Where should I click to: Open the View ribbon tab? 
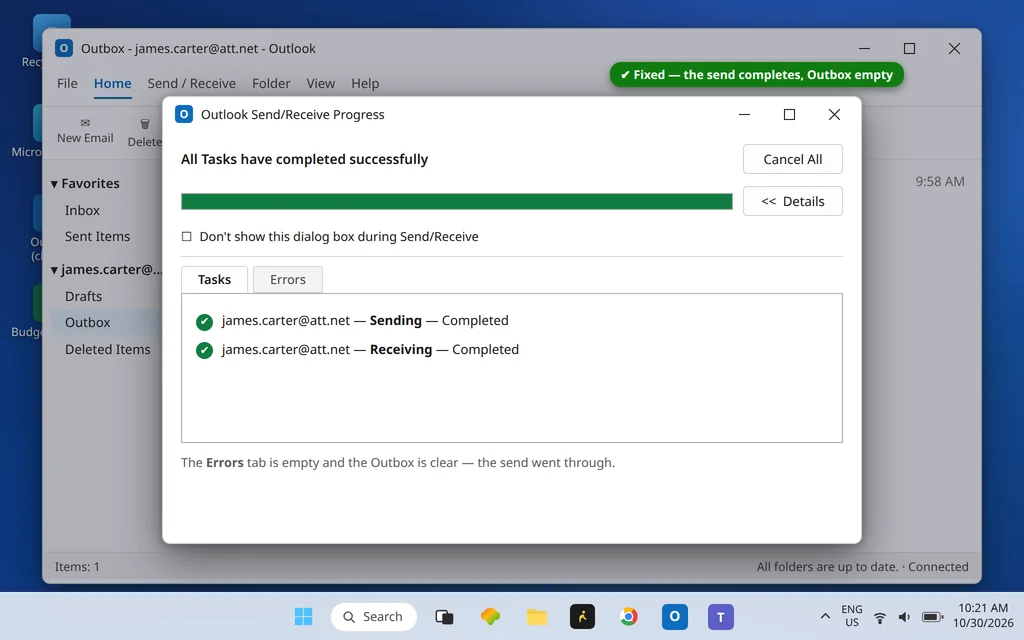pyautogui.click(x=321, y=84)
